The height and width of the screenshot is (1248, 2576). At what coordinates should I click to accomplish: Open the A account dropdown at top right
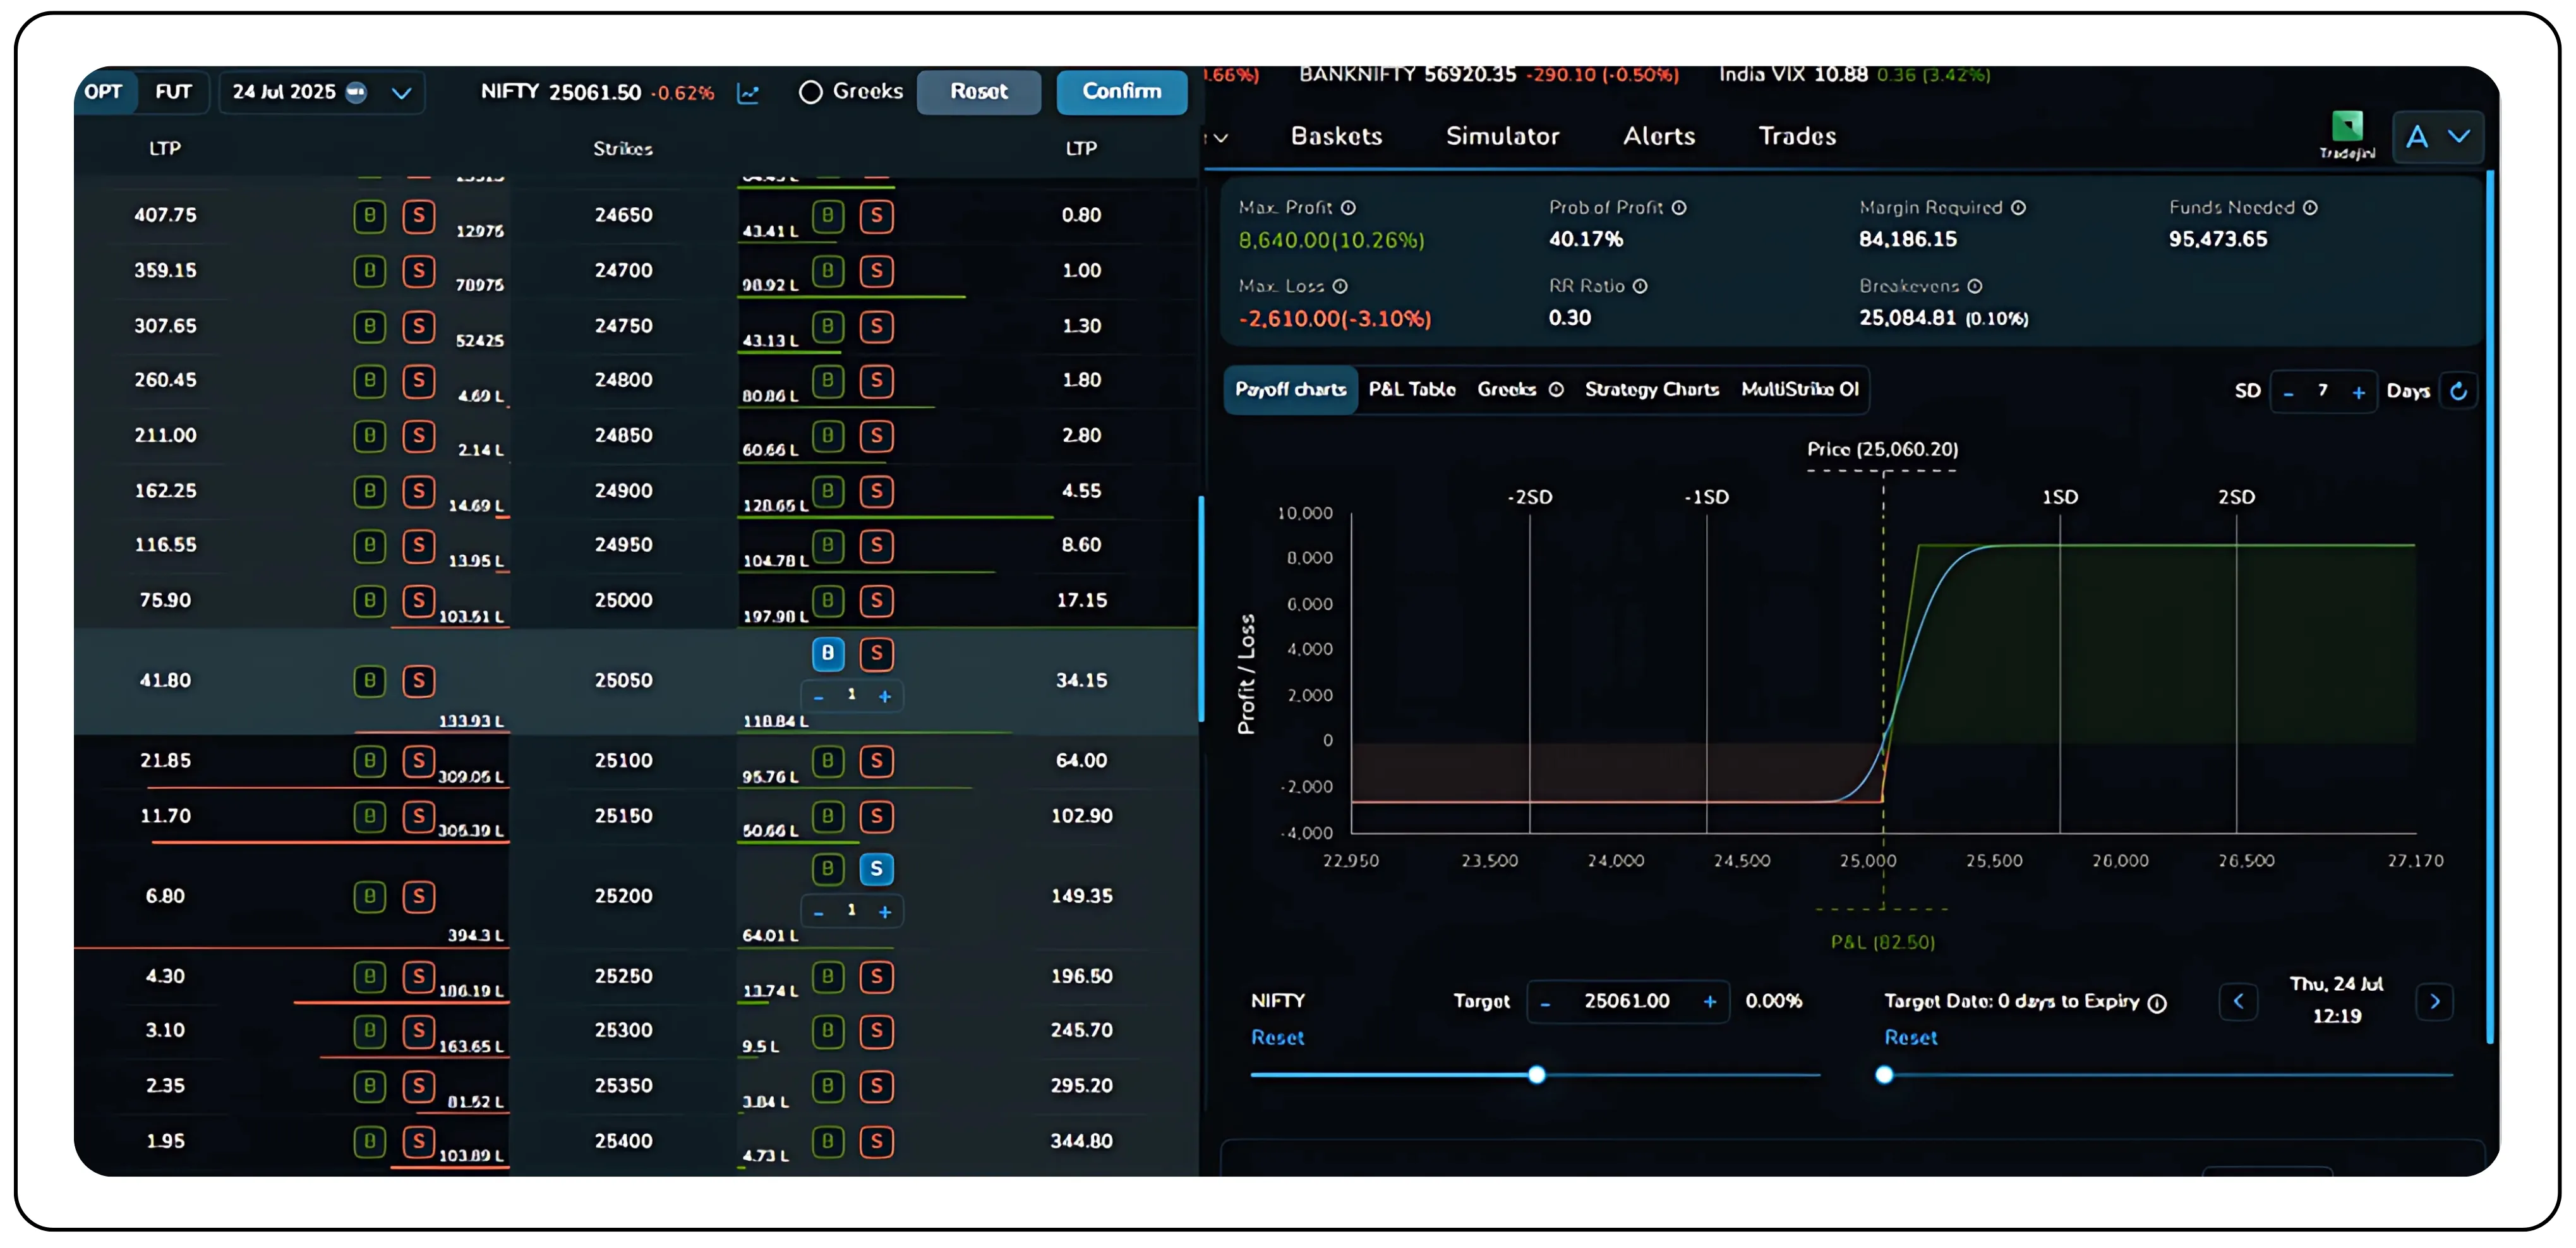tap(2438, 136)
